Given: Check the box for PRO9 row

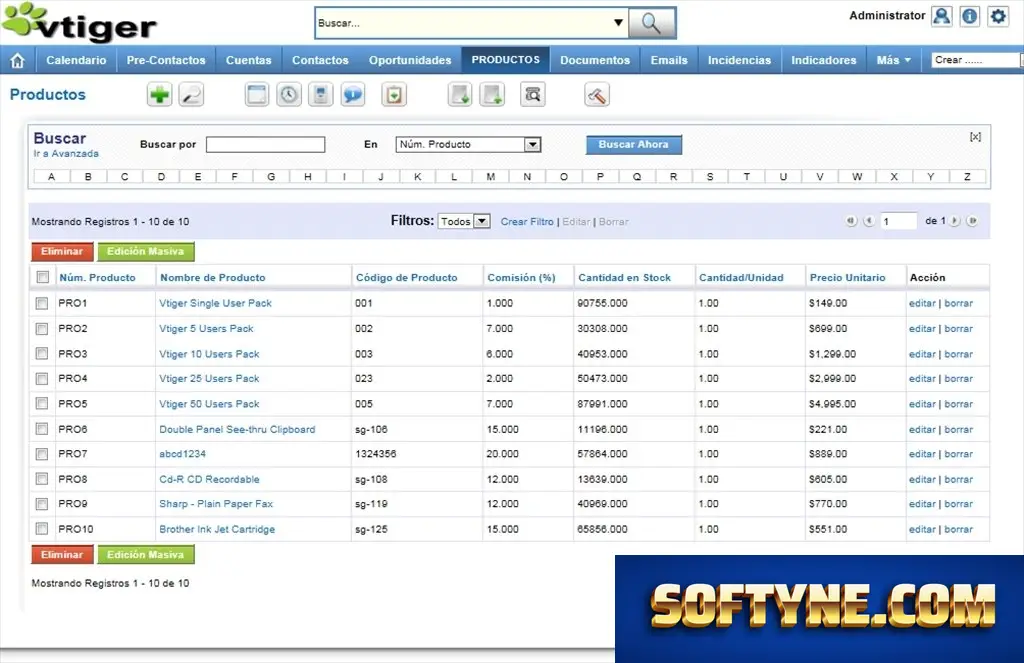Looking at the screenshot, I should (x=42, y=504).
